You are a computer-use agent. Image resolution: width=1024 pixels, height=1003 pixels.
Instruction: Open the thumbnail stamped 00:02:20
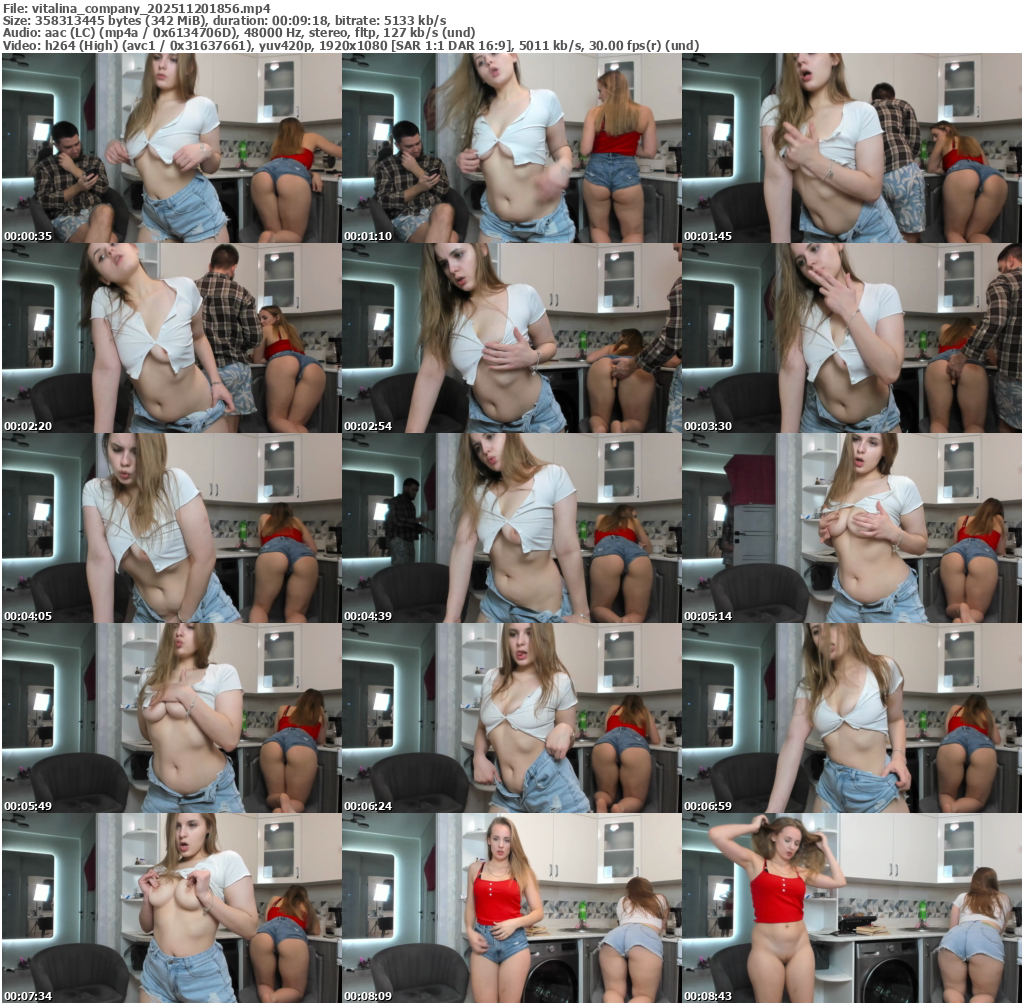(x=171, y=338)
